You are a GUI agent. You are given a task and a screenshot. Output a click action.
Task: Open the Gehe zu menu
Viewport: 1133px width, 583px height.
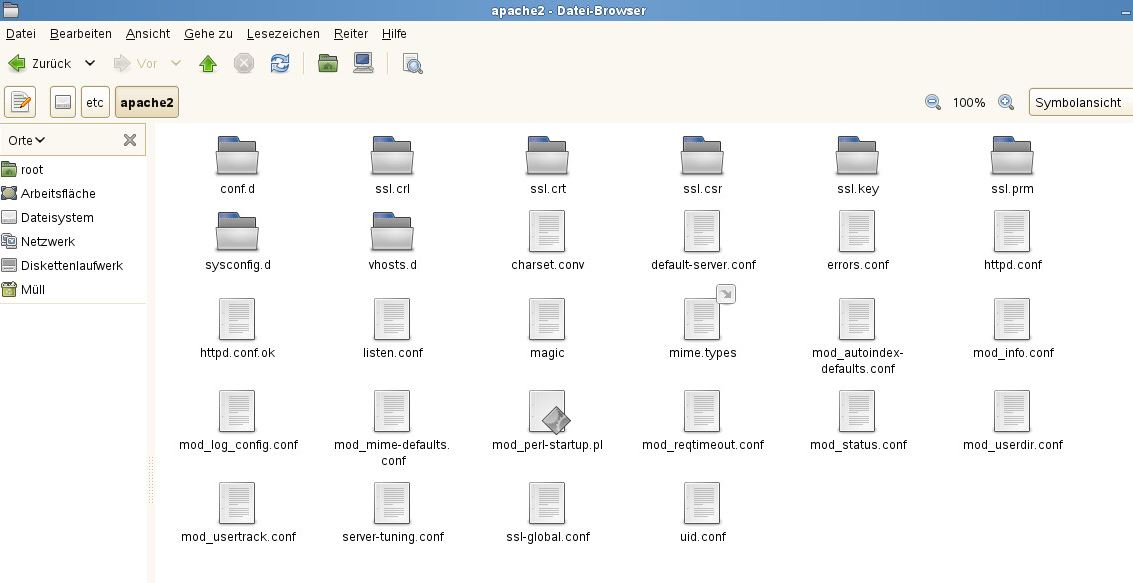(x=209, y=34)
